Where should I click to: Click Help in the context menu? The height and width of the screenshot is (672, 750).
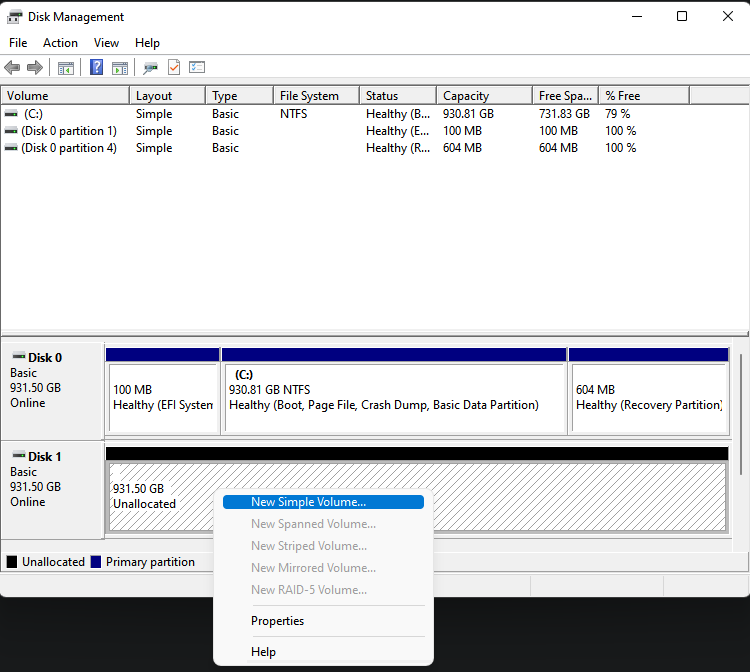tap(263, 652)
